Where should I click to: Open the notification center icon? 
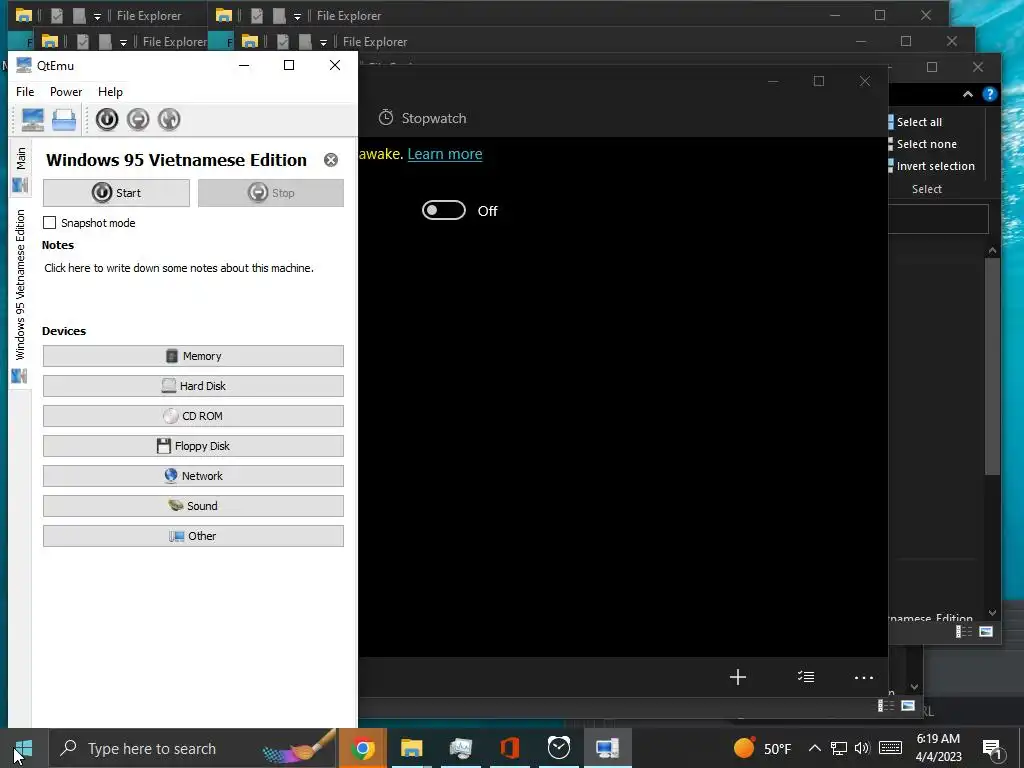click(992, 749)
